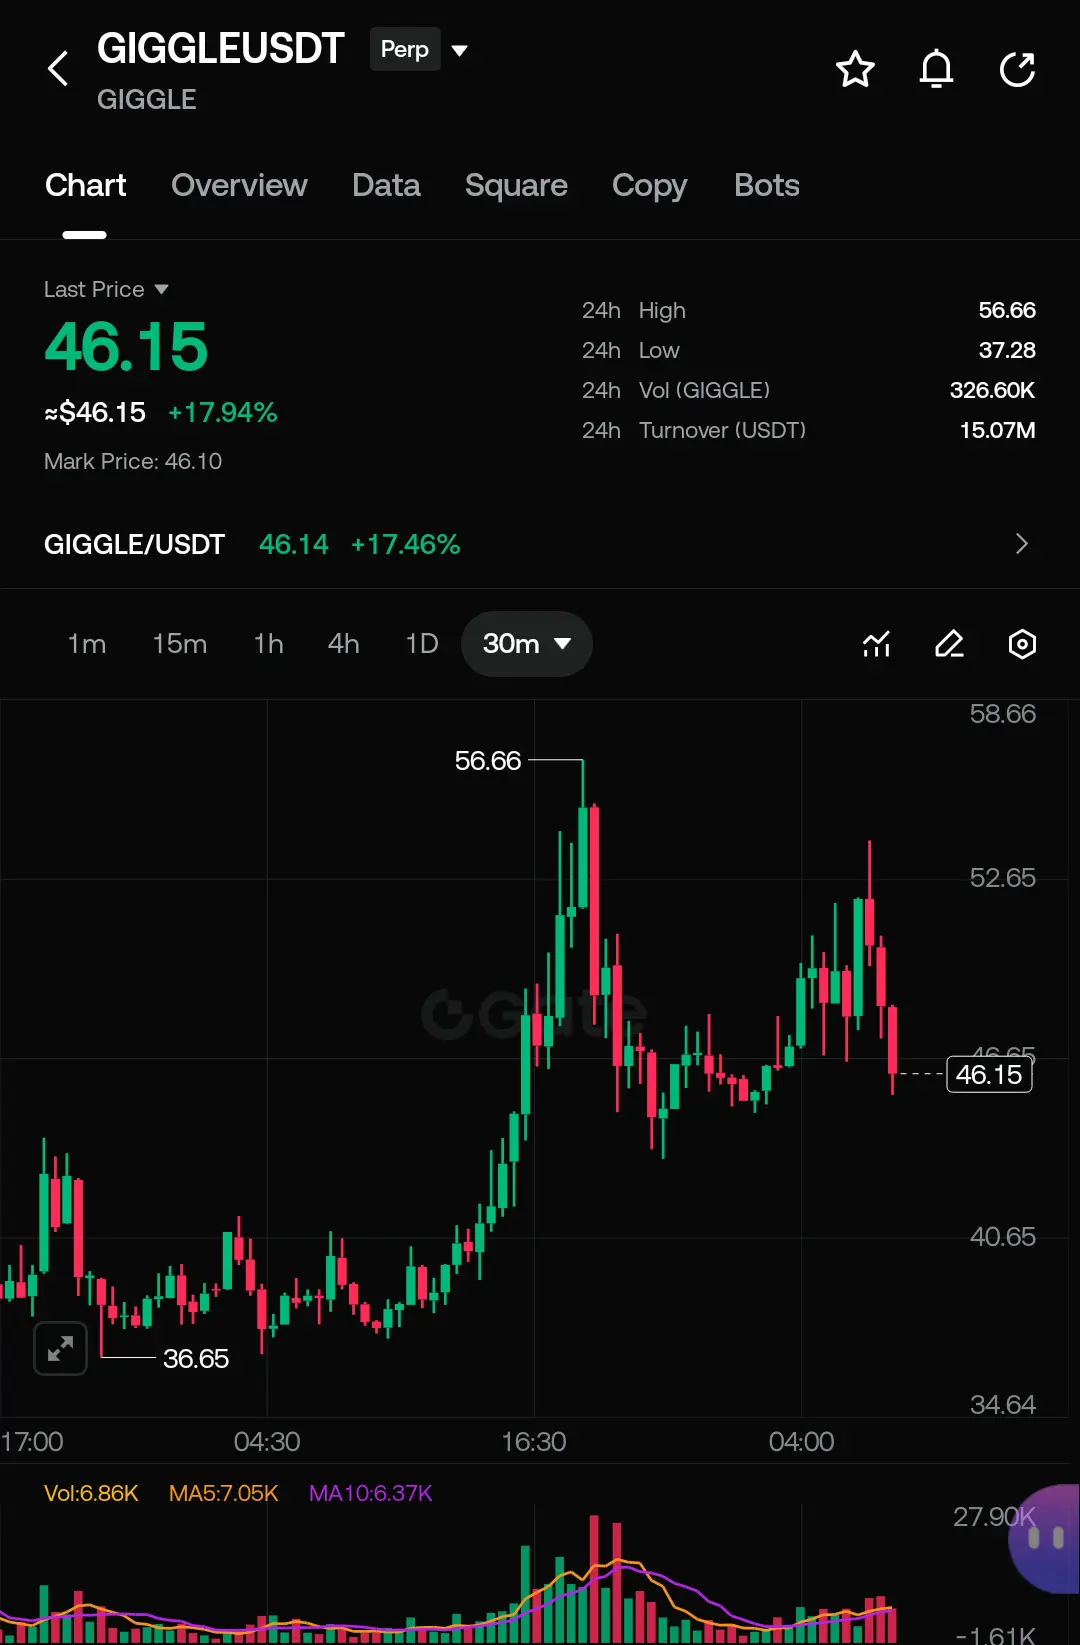Tap the 56.66 high marker on chart
Image resolution: width=1080 pixels, height=1645 pixels.
click(x=488, y=761)
